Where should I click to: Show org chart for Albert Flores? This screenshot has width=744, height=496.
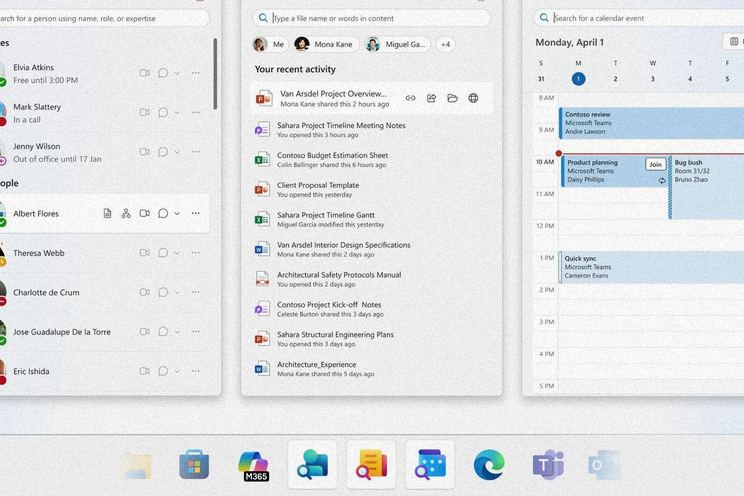coord(126,214)
